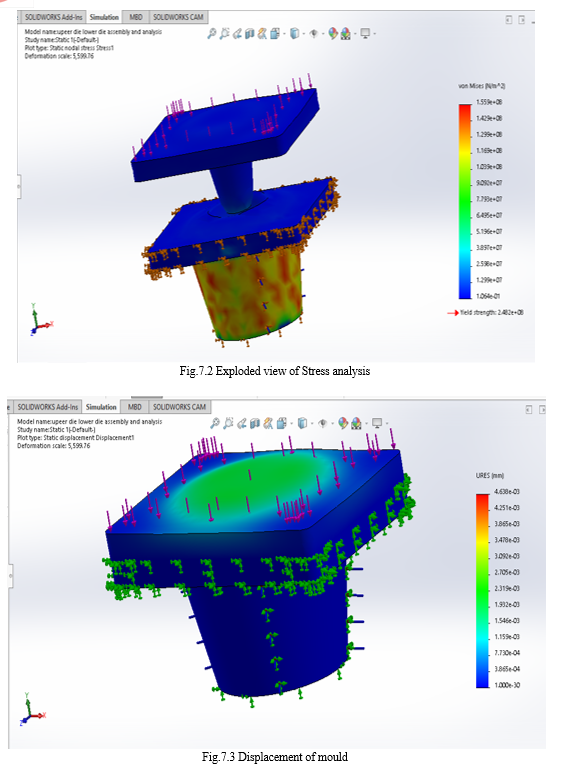Image resolution: width=571 pixels, height=771 pixels.
Task: Click Zoom to Fit in the displacement plot window
Action: coord(215,423)
